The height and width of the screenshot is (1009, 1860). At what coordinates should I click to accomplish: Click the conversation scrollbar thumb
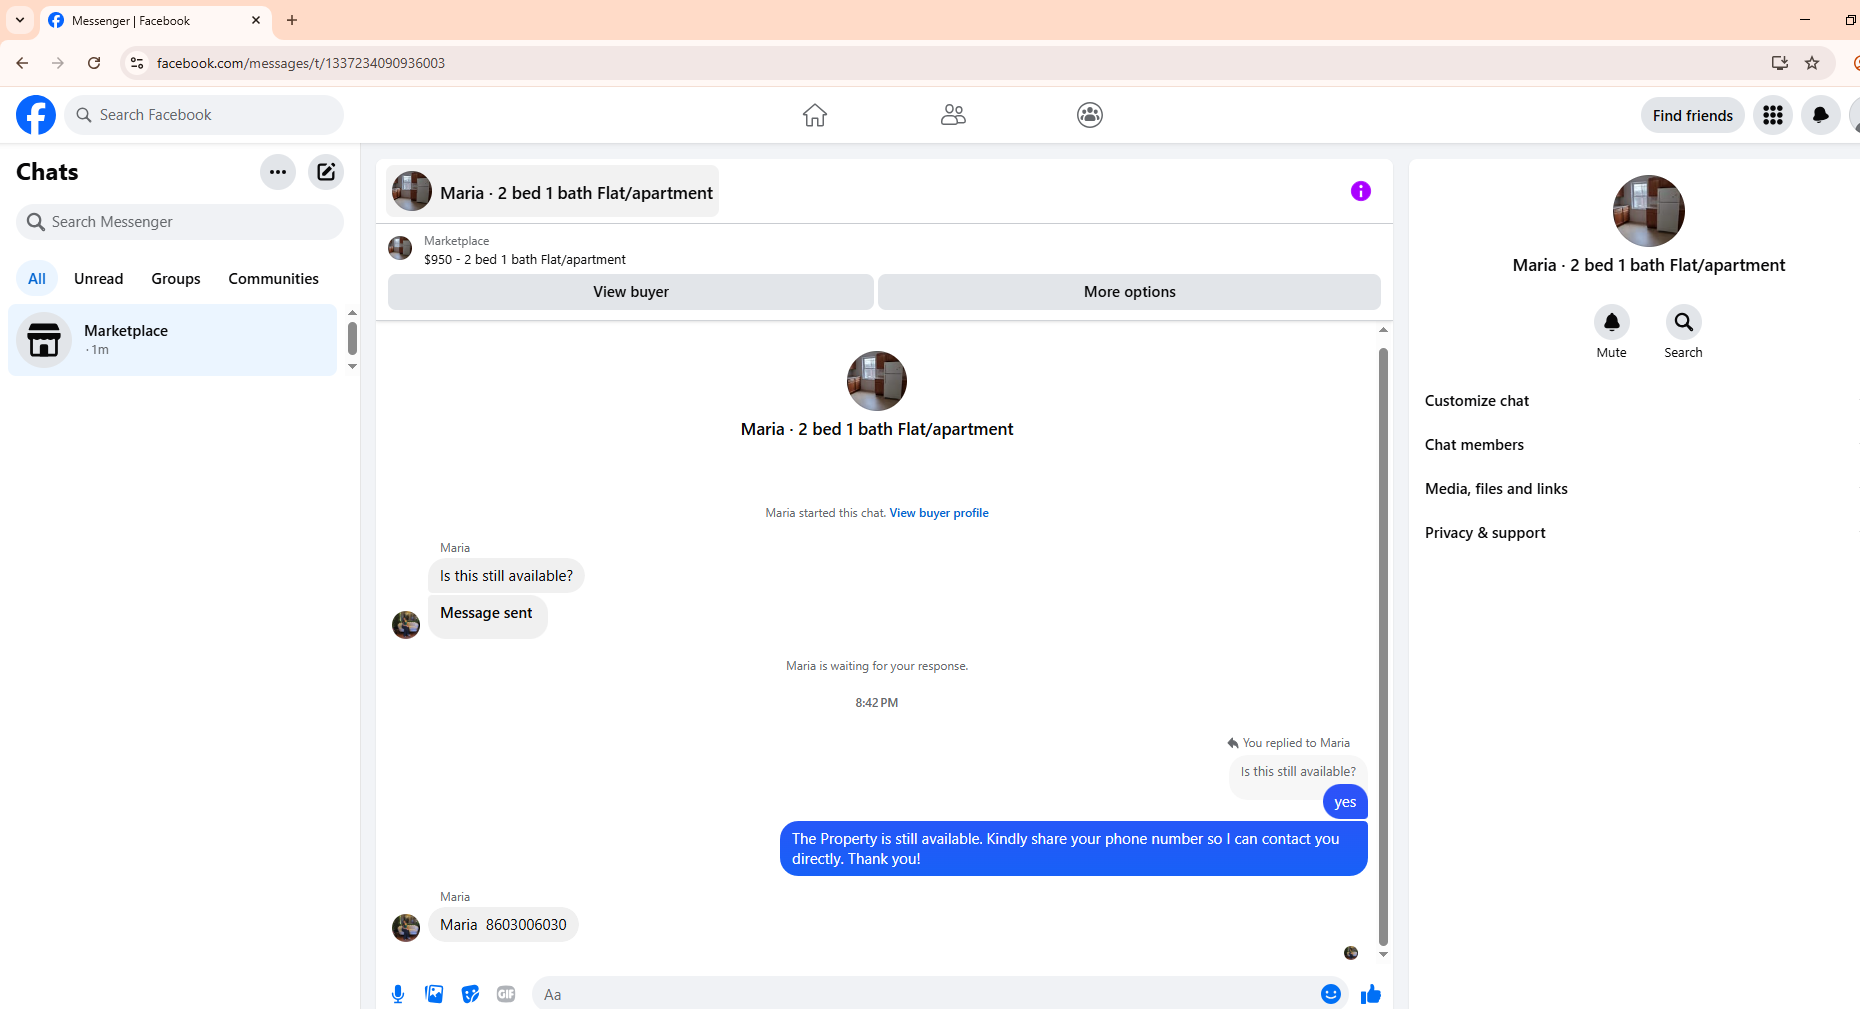[x=1383, y=646]
